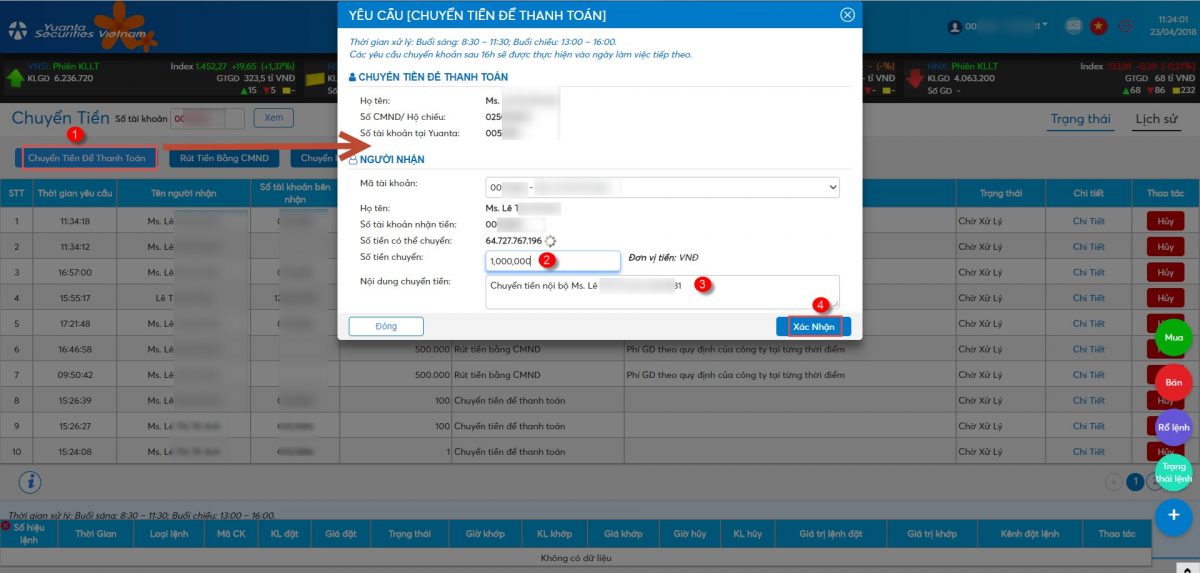Click the blue info icon below the table
1200x573 pixels.
click(x=30, y=481)
